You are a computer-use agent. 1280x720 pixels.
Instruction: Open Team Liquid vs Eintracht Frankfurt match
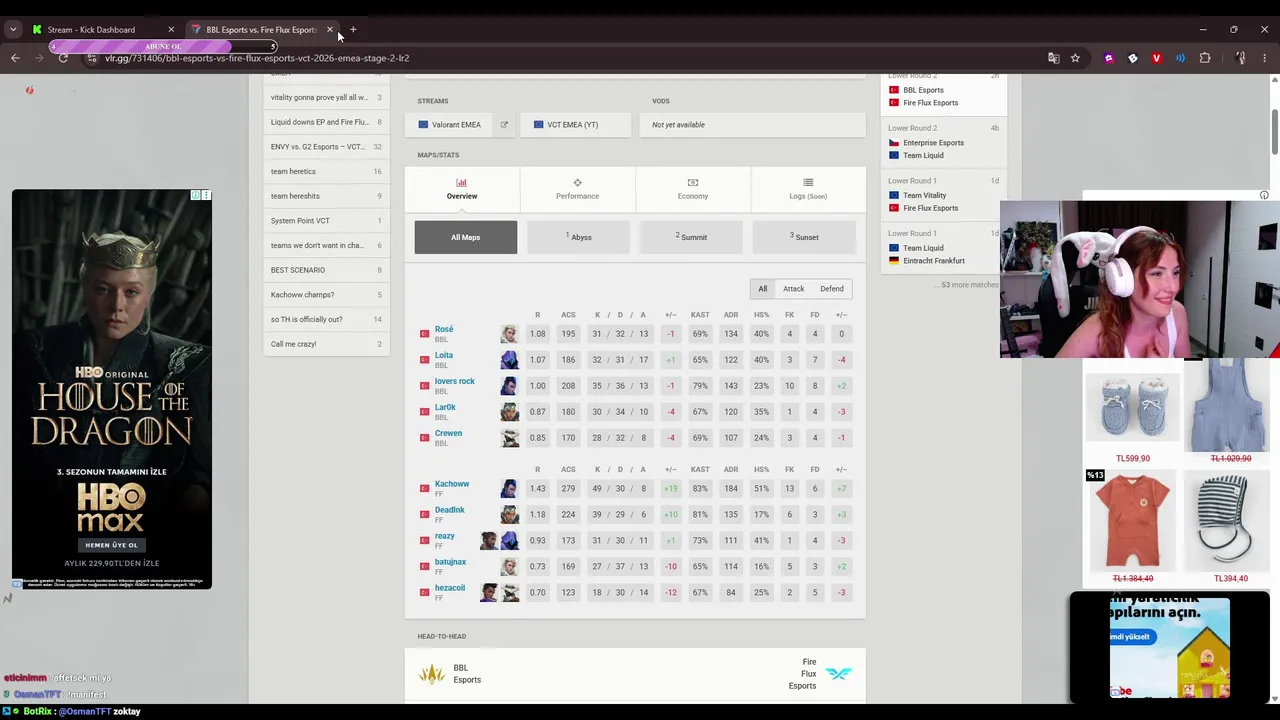[x=943, y=247]
